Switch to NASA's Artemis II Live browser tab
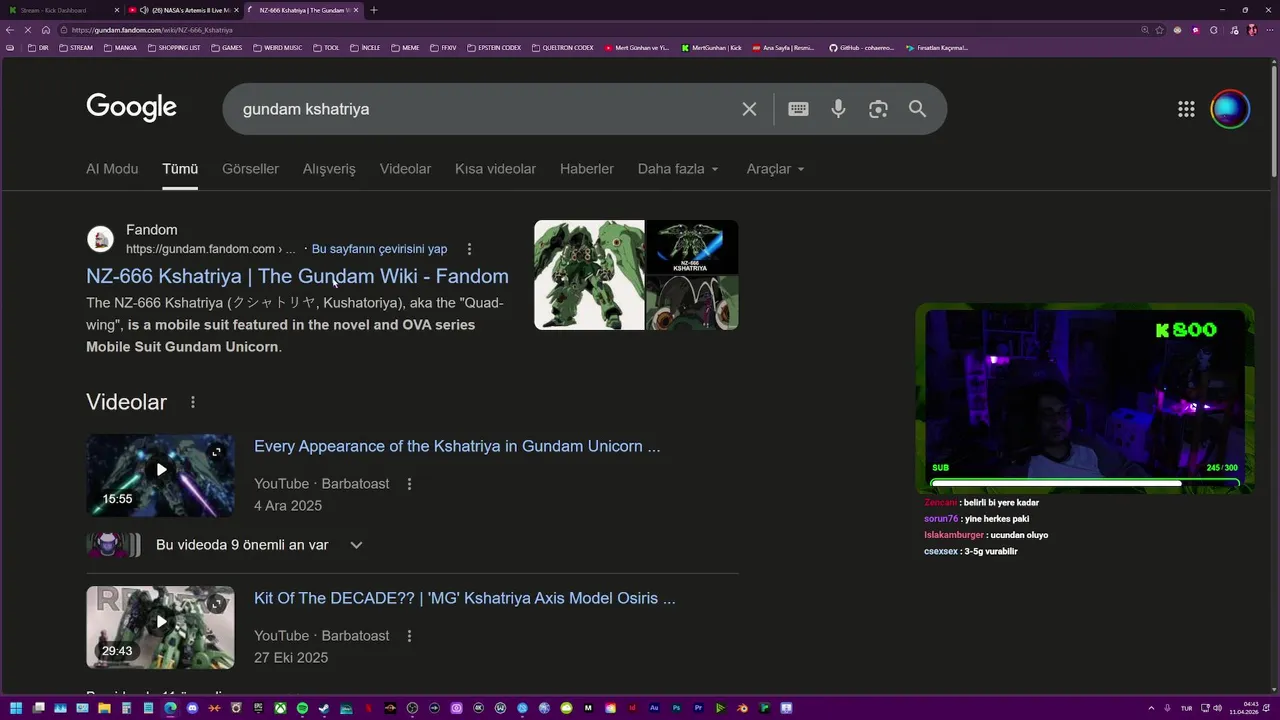Image resolution: width=1280 pixels, height=720 pixels. pyautogui.click(x=185, y=10)
